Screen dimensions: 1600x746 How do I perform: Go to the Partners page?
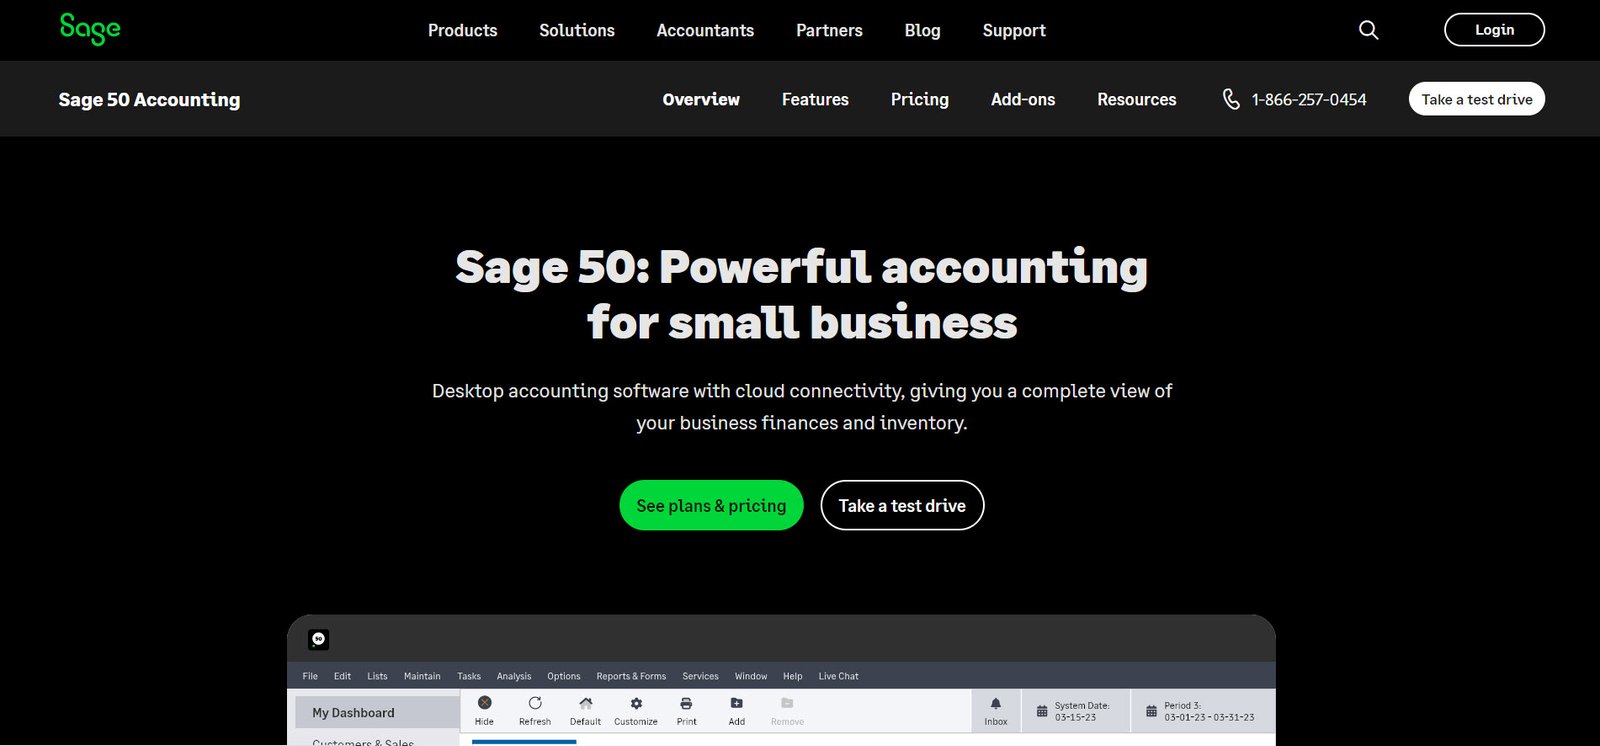[829, 30]
